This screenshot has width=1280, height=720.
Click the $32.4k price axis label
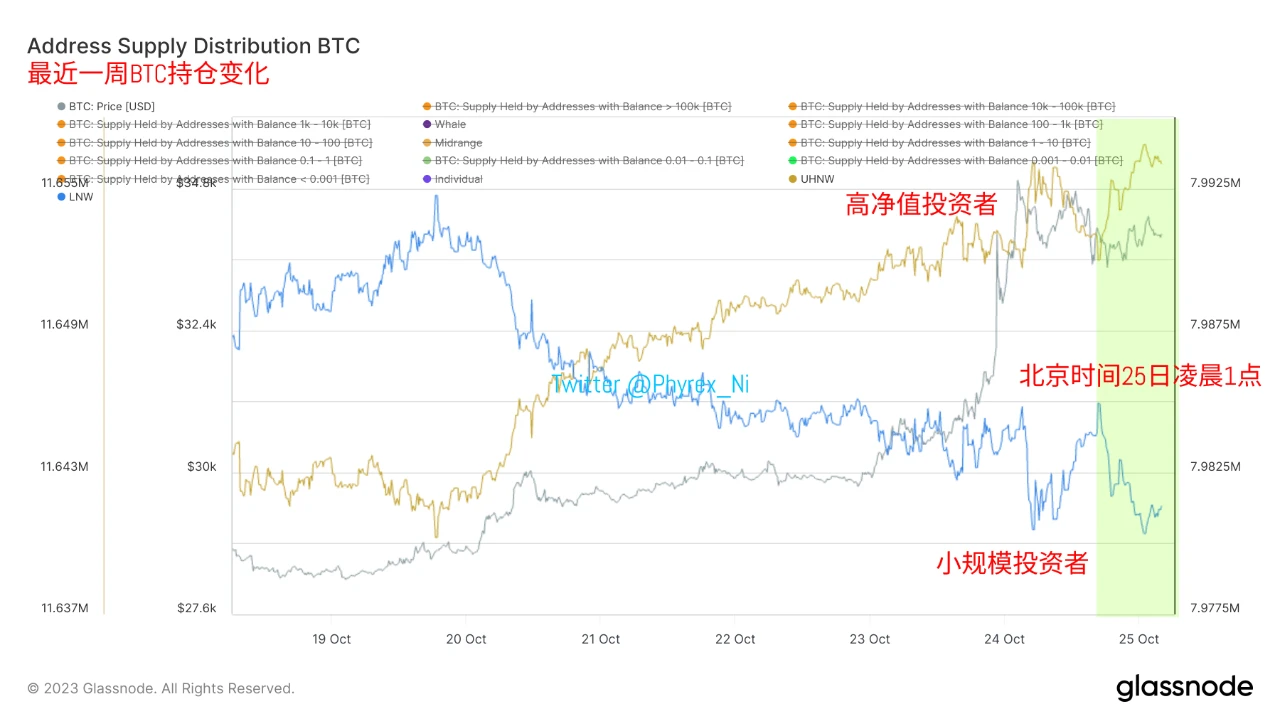195,325
